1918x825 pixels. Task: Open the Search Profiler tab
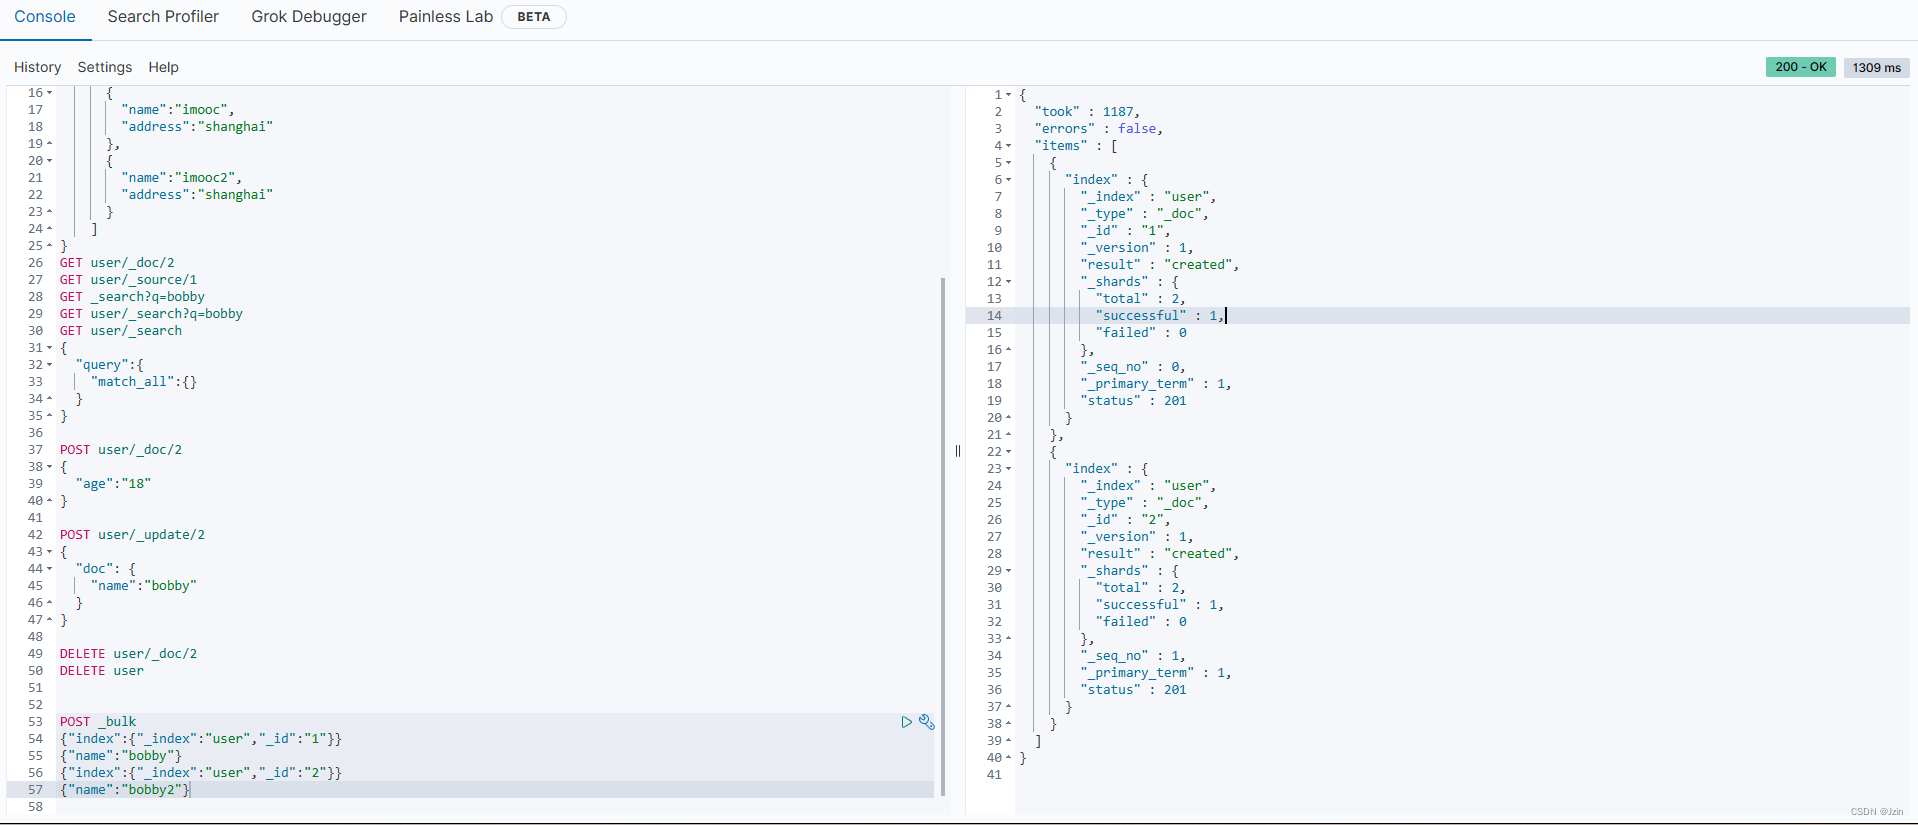click(x=163, y=17)
